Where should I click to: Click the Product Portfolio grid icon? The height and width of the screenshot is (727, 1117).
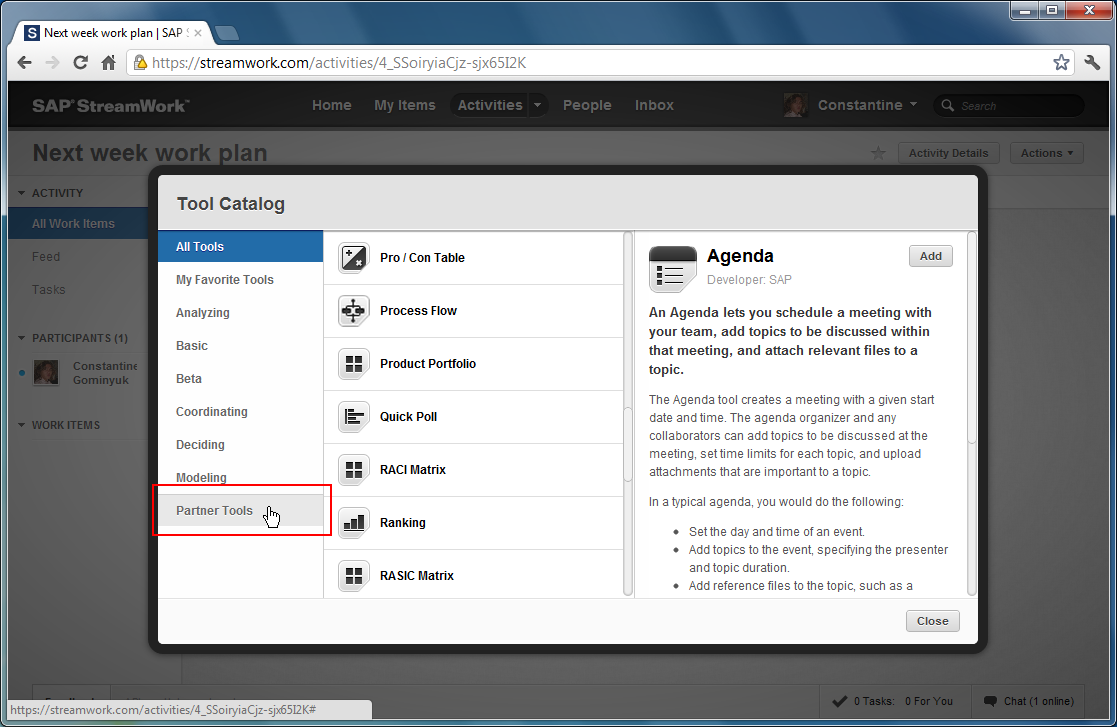tap(353, 364)
